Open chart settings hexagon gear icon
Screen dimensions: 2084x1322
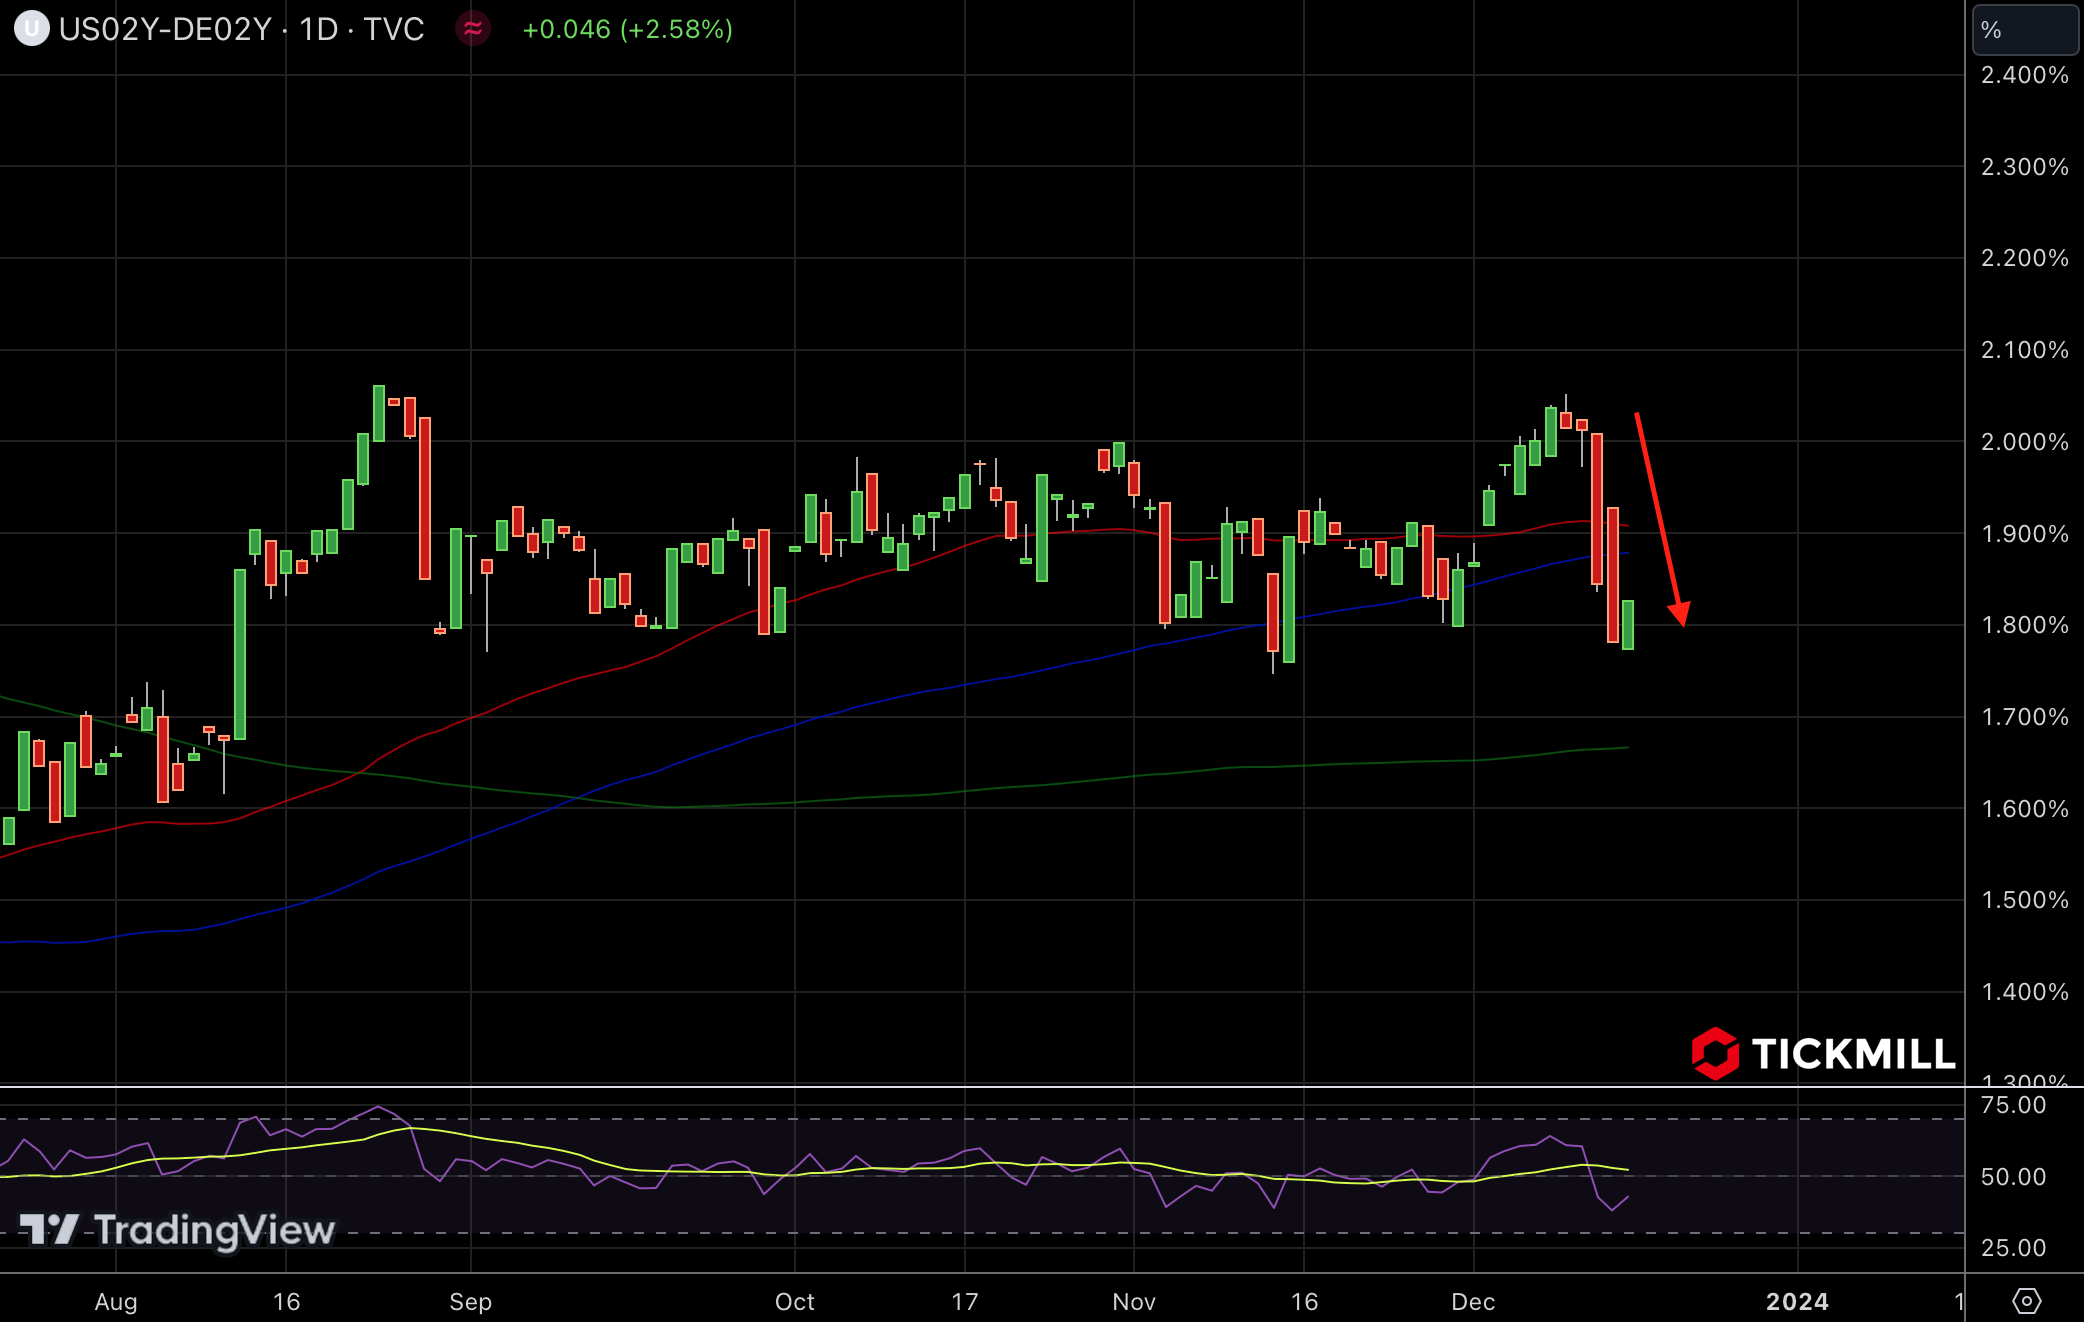pos(2026,1301)
